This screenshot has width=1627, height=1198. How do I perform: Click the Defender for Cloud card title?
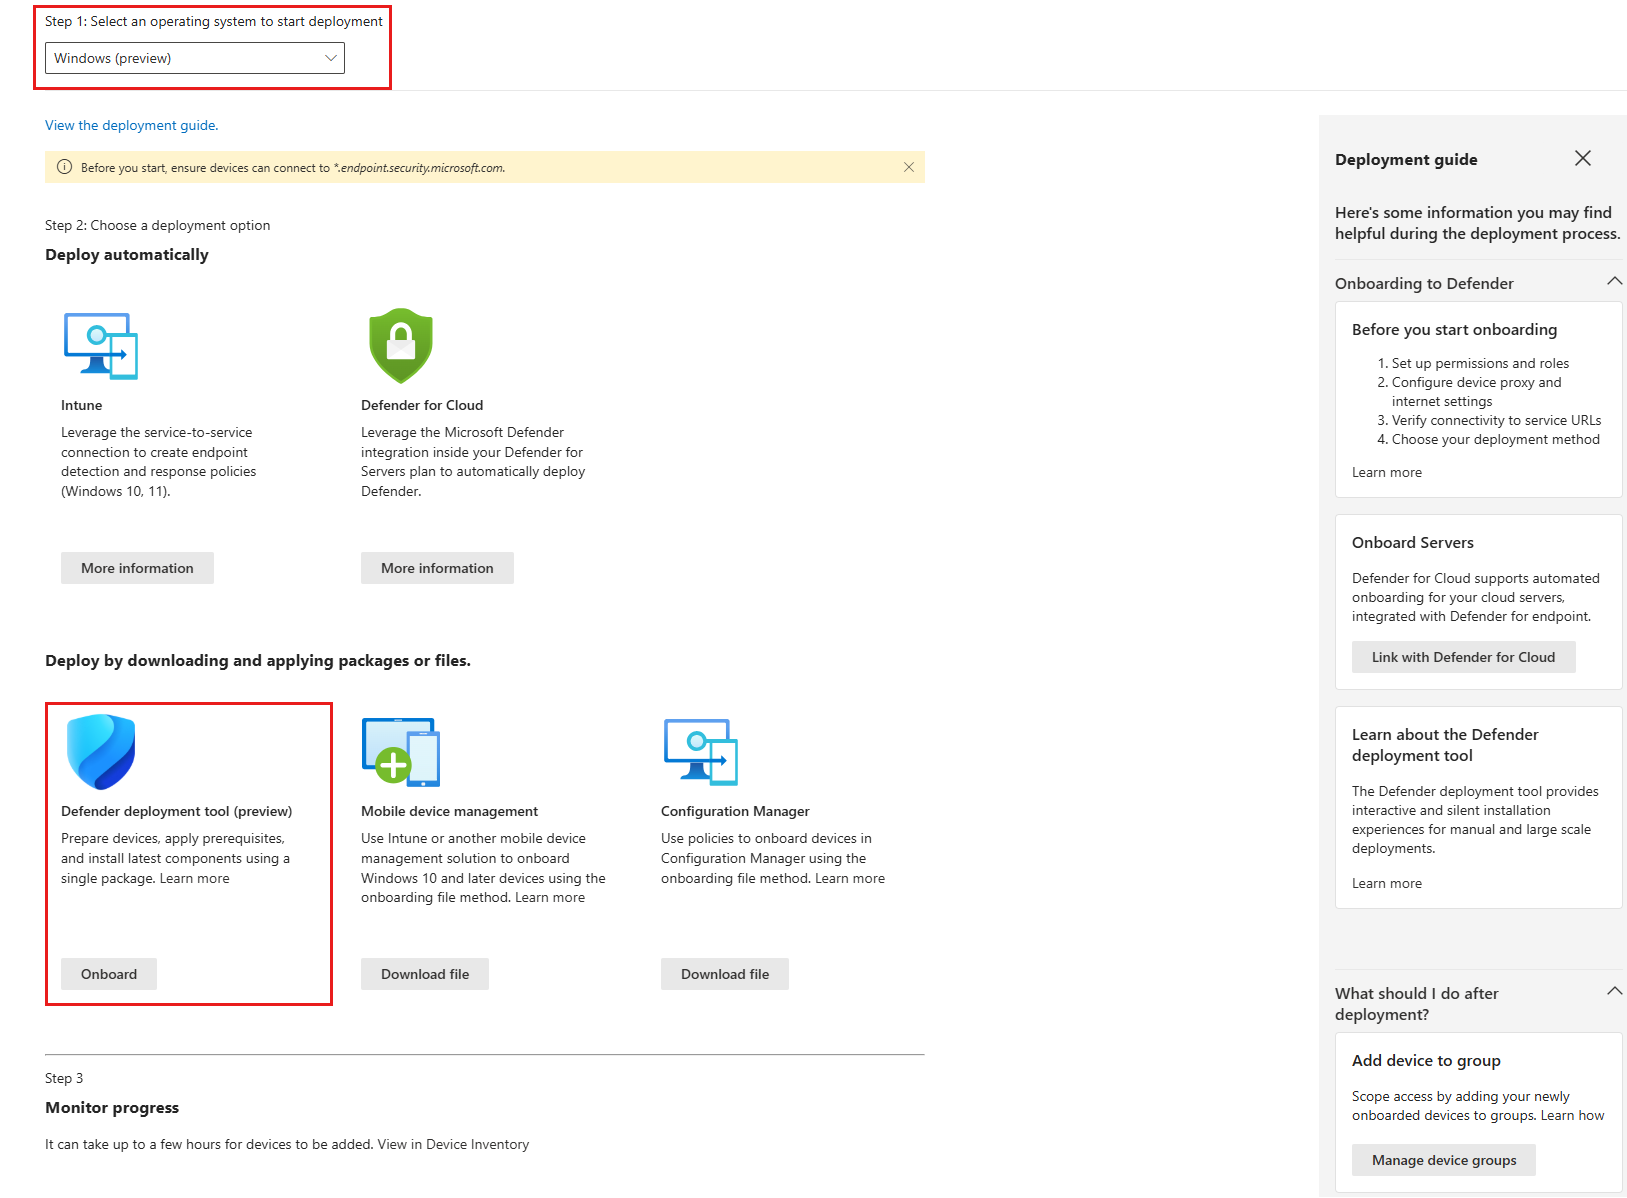(x=422, y=405)
